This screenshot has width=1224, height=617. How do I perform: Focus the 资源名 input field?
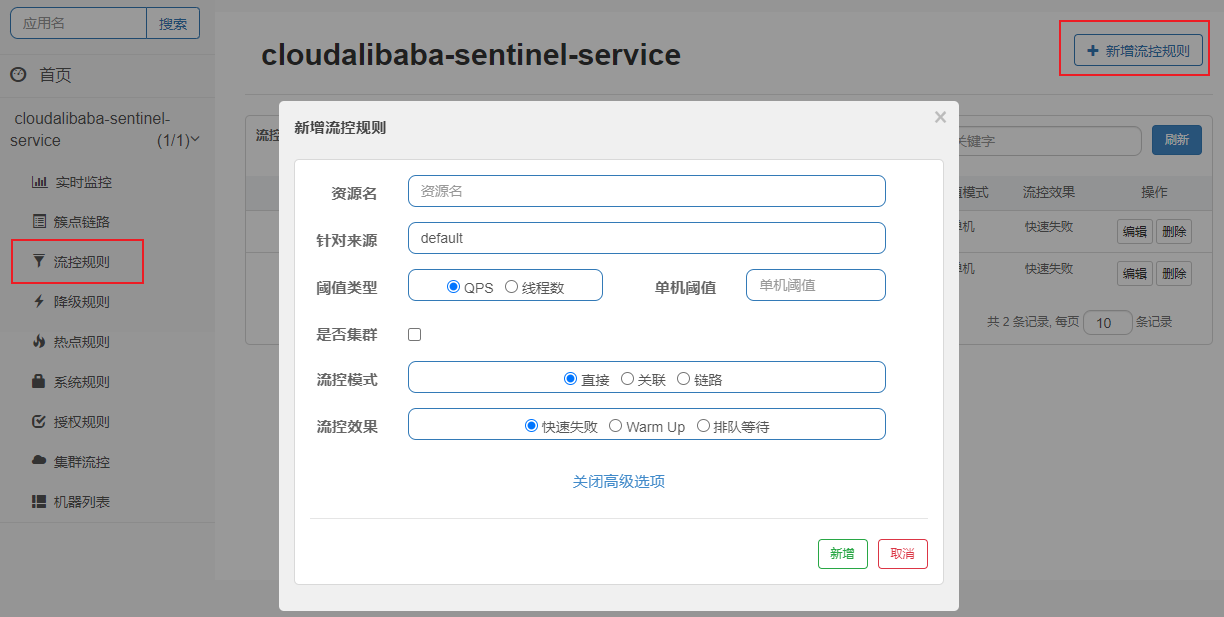click(x=647, y=191)
